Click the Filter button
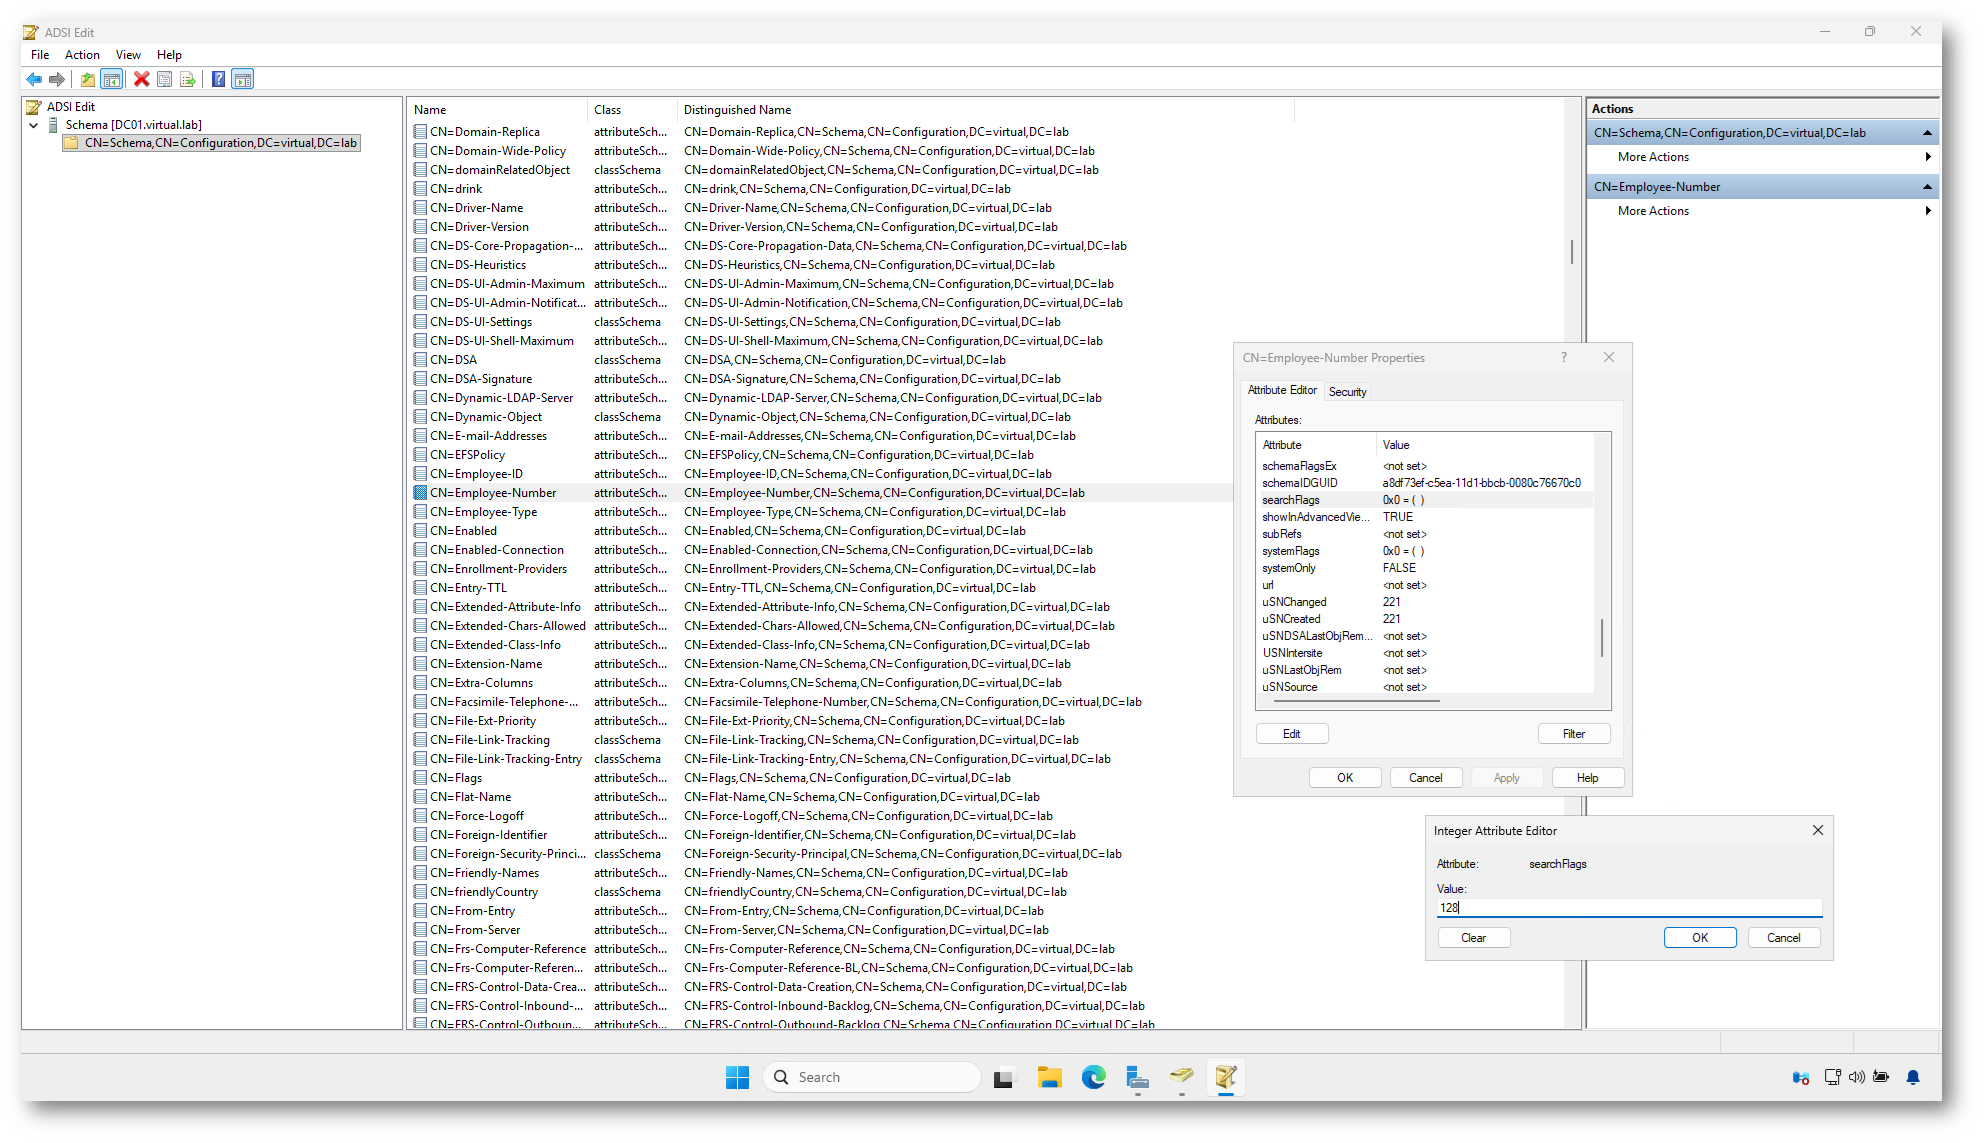This screenshot has height=1143, width=1984. pyautogui.click(x=1573, y=734)
